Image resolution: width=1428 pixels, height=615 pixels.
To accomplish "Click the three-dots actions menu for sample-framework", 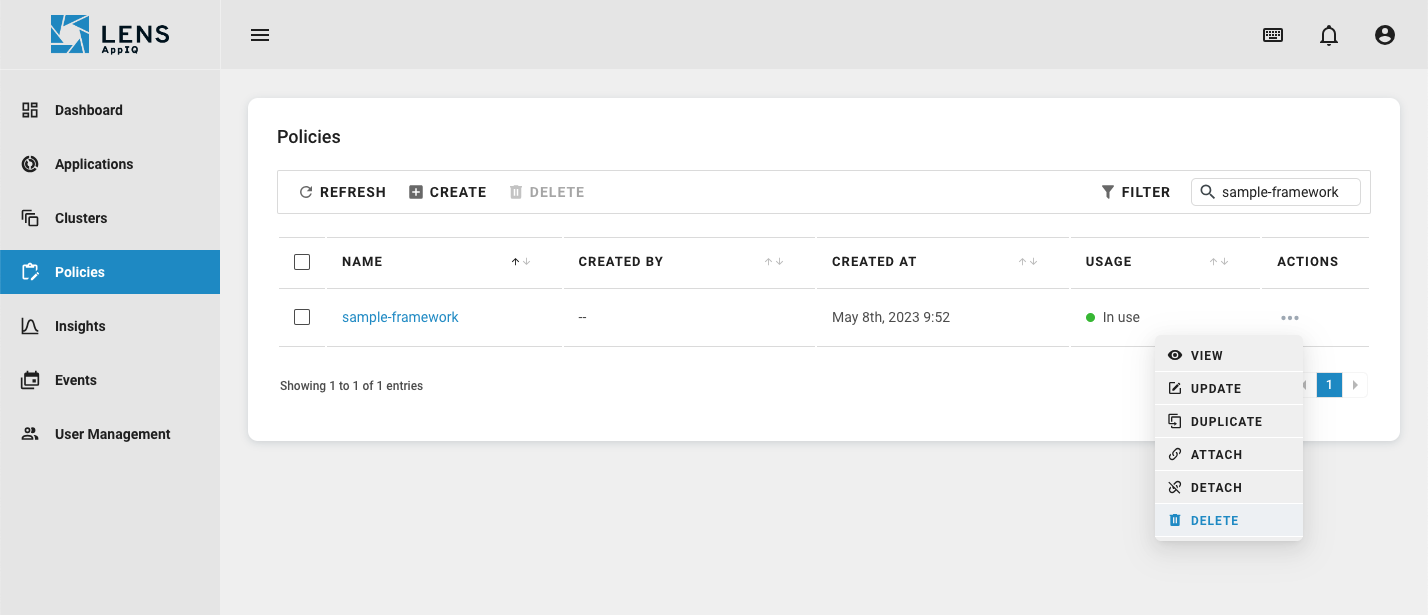I will [x=1290, y=318].
